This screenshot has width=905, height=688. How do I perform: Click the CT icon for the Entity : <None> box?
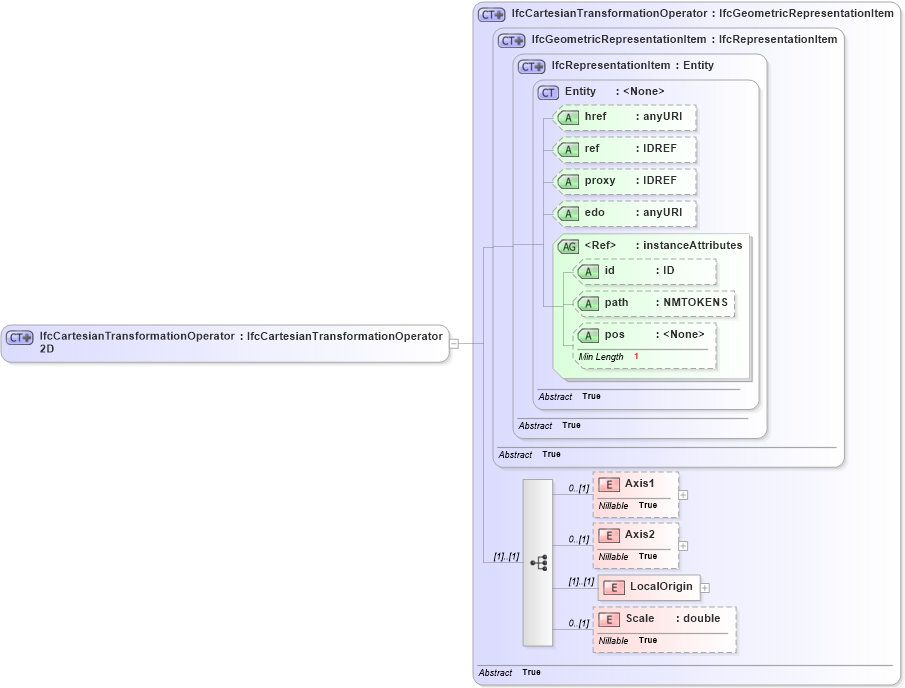point(547,92)
